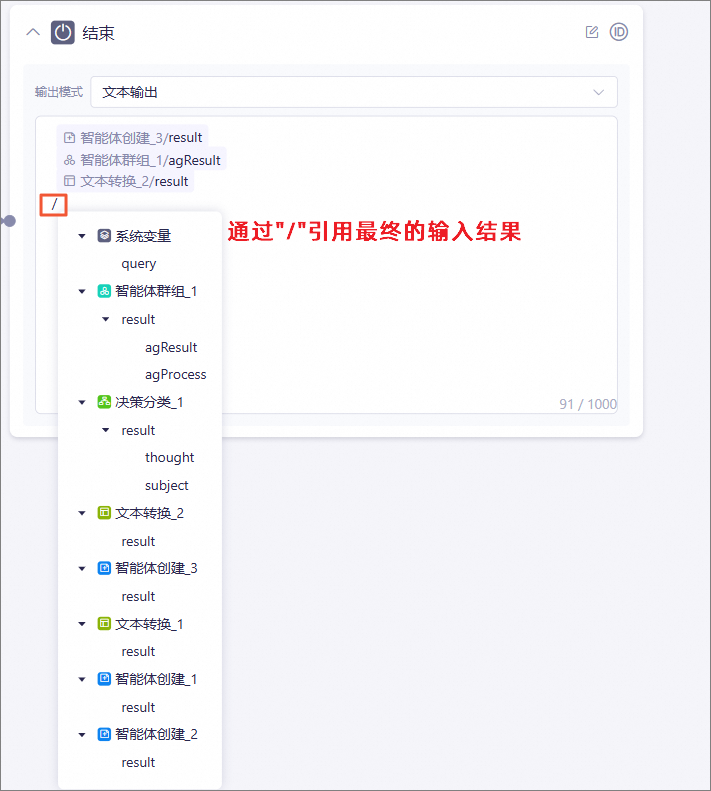Click the 智能体创建_3/result reference tag
The height and width of the screenshot is (791, 711).
point(133,137)
